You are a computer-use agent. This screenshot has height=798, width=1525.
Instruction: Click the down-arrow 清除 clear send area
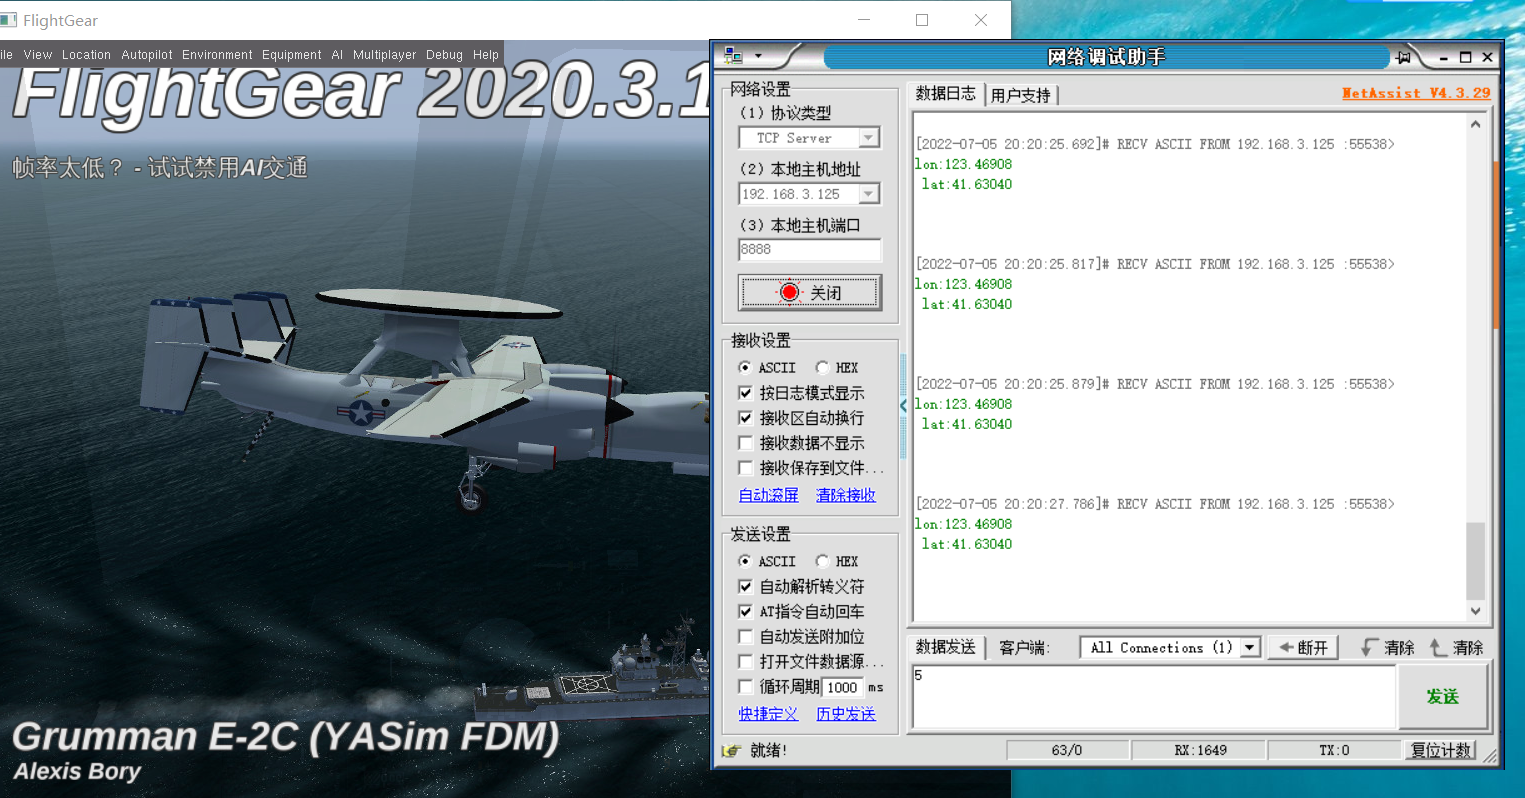(1387, 648)
